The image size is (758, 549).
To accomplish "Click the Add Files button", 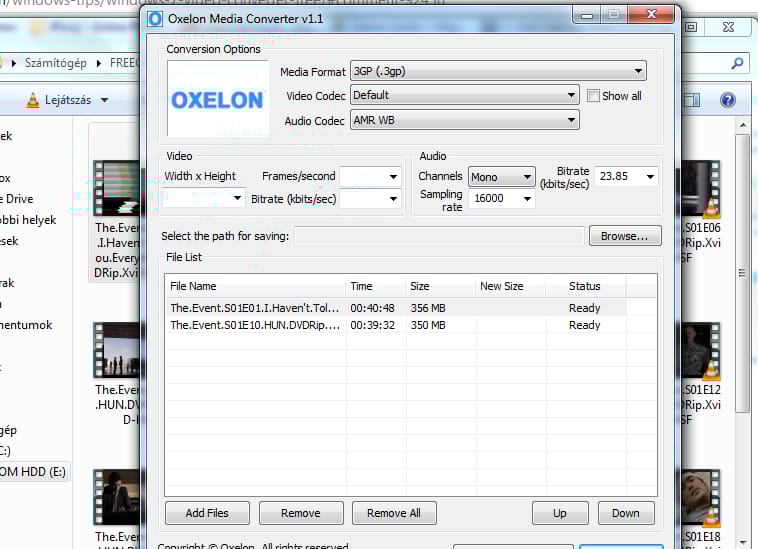I will pos(207,513).
